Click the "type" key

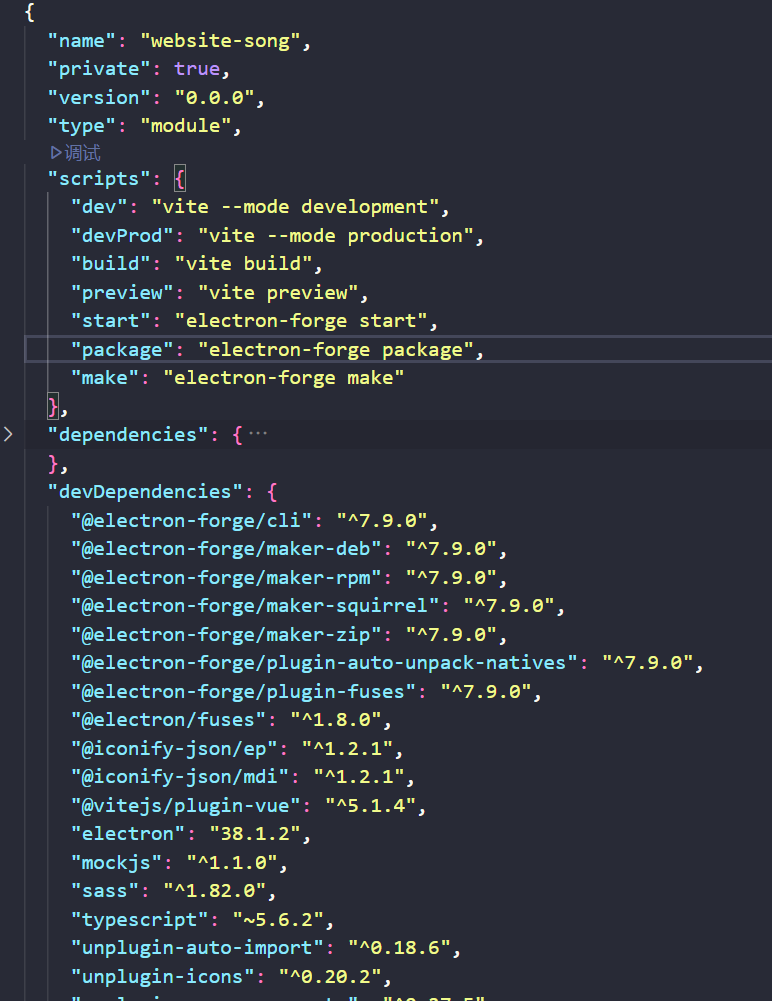click(x=83, y=126)
